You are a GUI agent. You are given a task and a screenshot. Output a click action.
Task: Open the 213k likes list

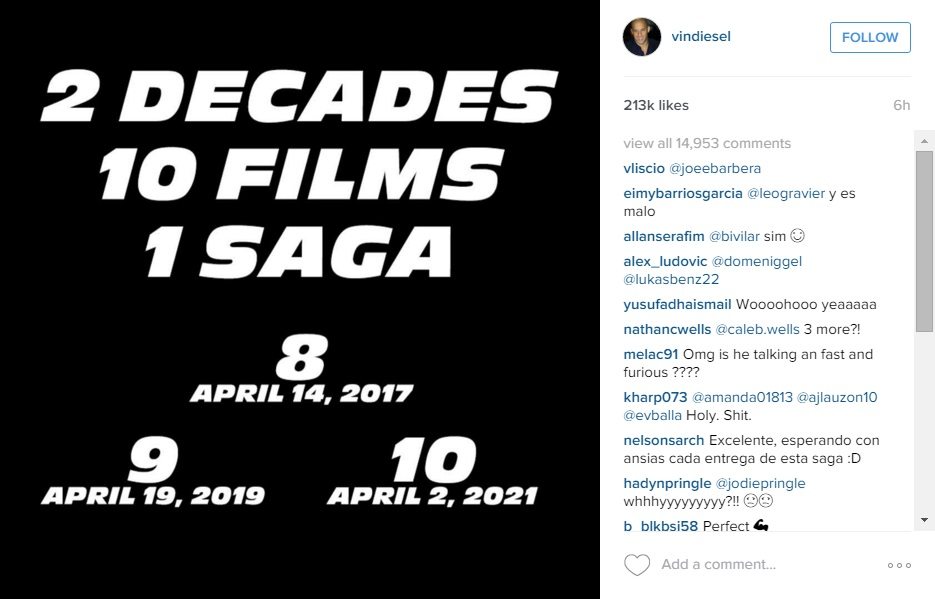point(656,105)
